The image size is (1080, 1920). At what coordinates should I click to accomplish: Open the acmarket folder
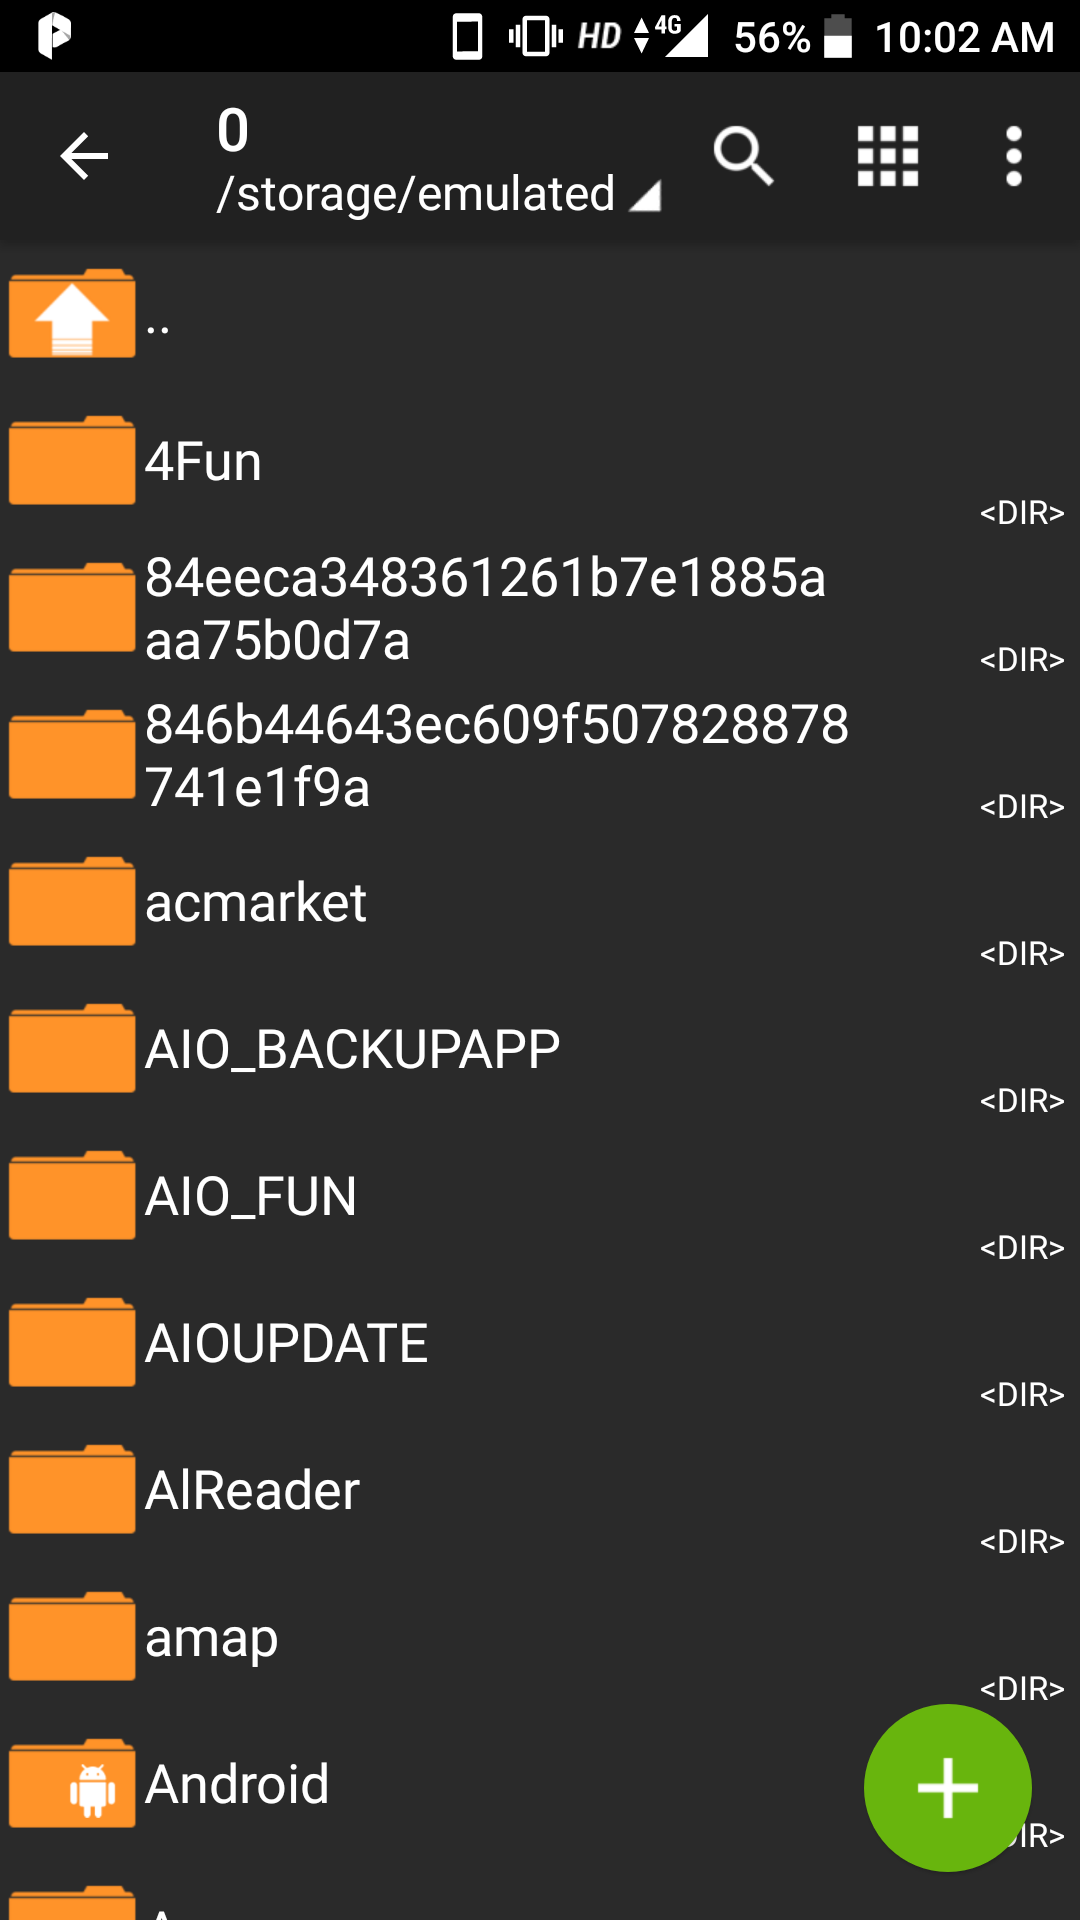[256, 903]
